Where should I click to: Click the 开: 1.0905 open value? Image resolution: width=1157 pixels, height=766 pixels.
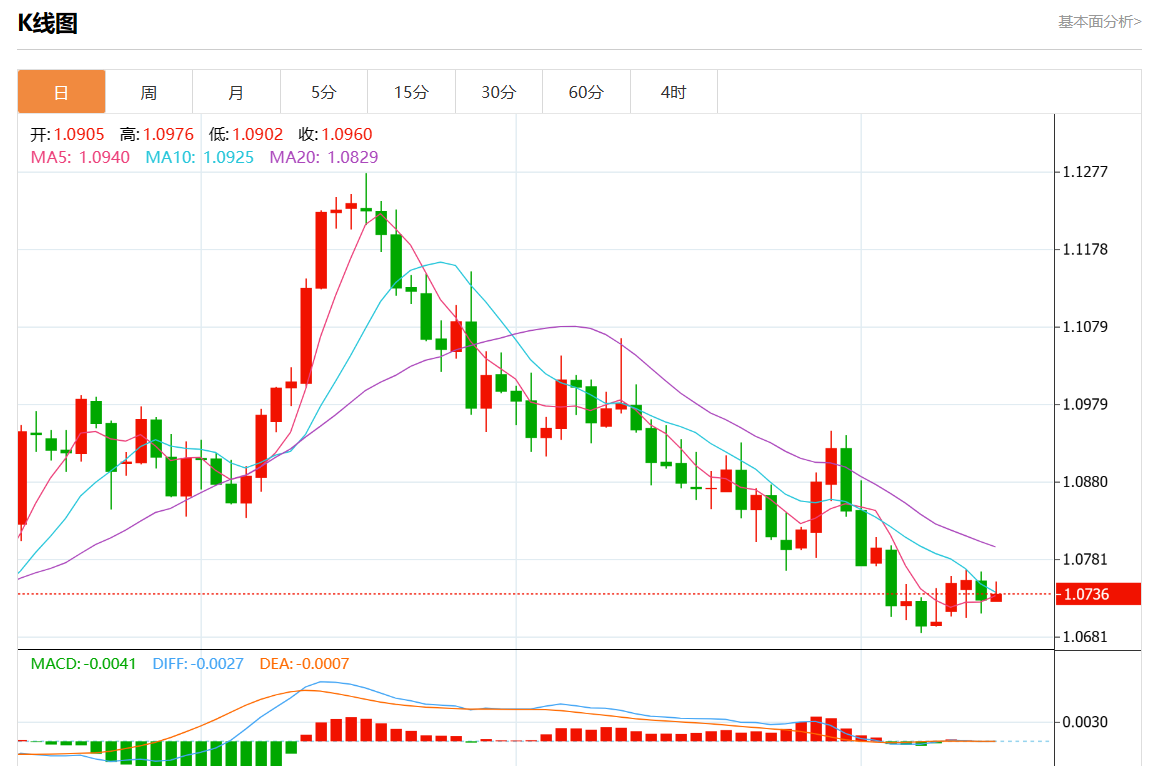pos(67,134)
